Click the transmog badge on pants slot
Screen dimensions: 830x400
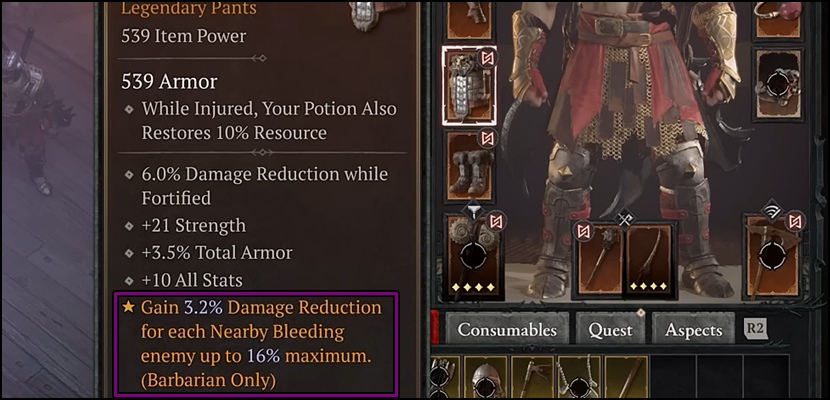point(487,57)
